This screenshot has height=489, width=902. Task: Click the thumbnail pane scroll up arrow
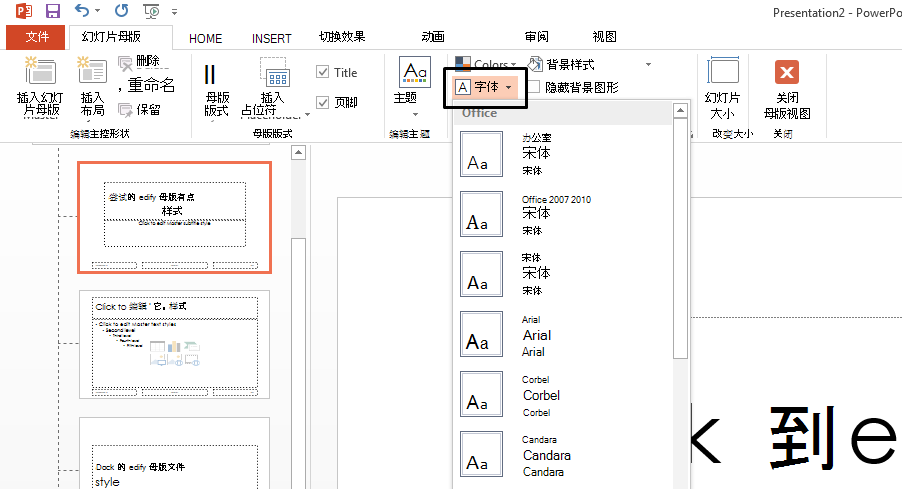click(x=298, y=153)
